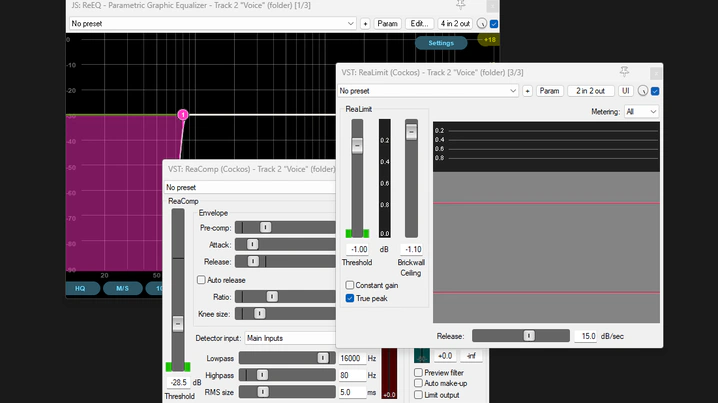Check Auto make-up in ReaComp
718x403 pixels.
pos(418,383)
